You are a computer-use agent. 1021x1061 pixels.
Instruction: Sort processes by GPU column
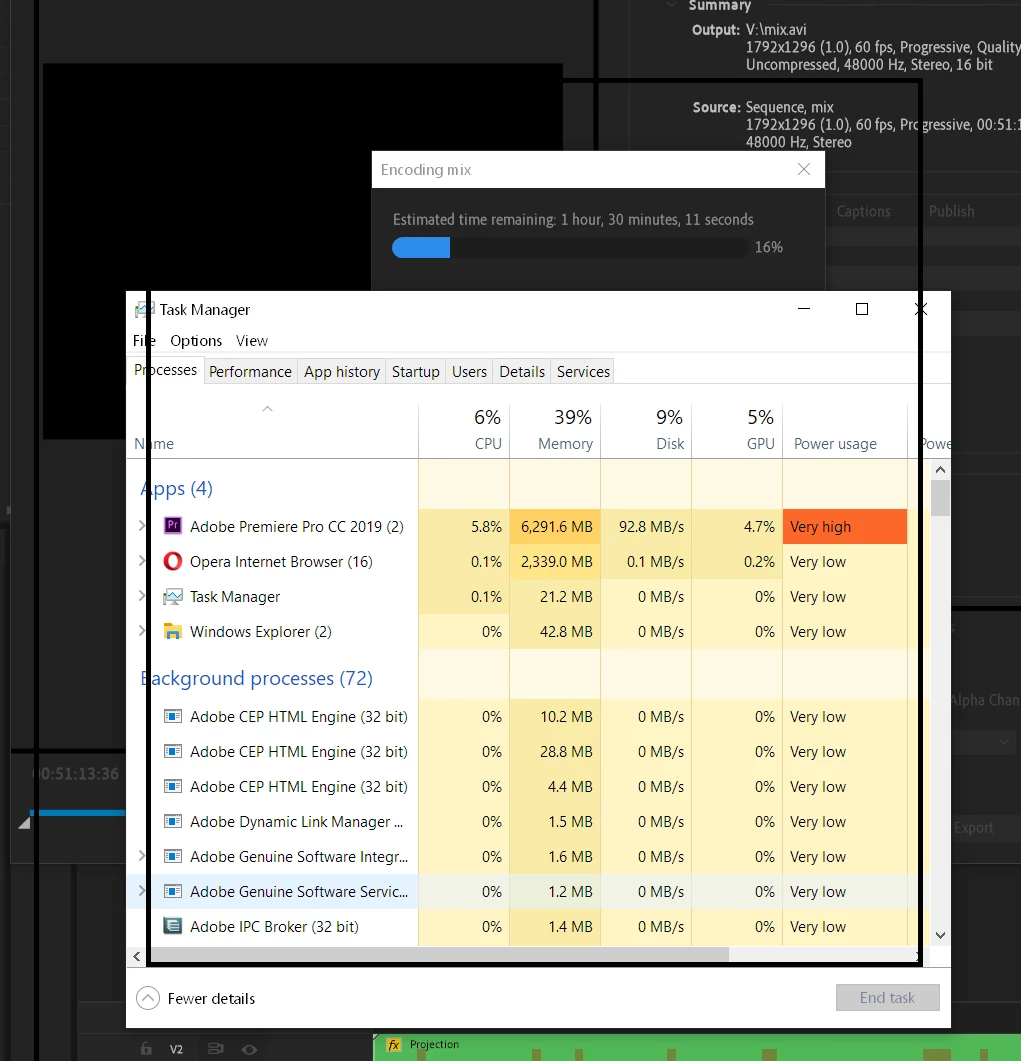737,430
